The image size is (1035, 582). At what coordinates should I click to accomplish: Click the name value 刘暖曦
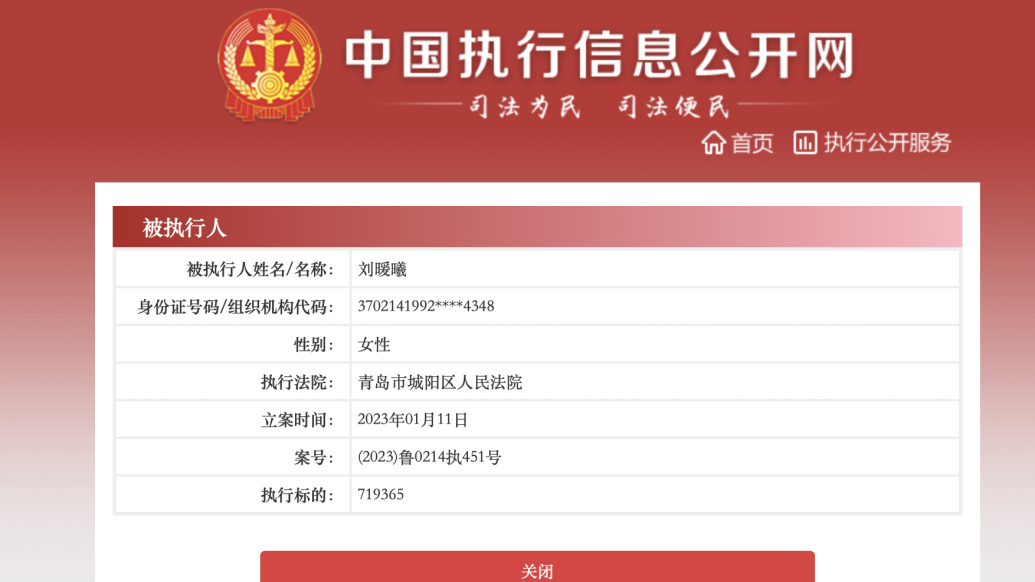(x=382, y=269)
